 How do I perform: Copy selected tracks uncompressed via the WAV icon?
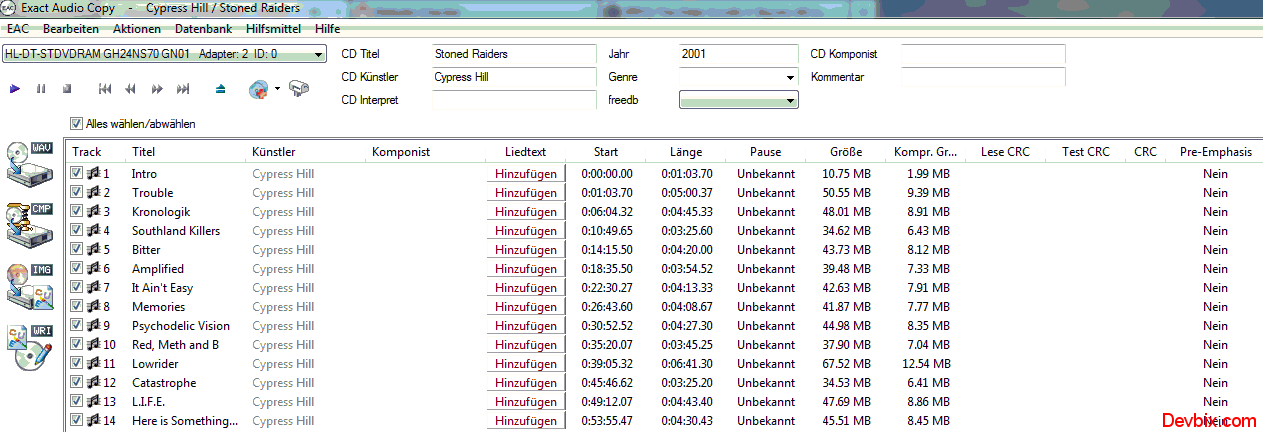click(x=29, y=164)
